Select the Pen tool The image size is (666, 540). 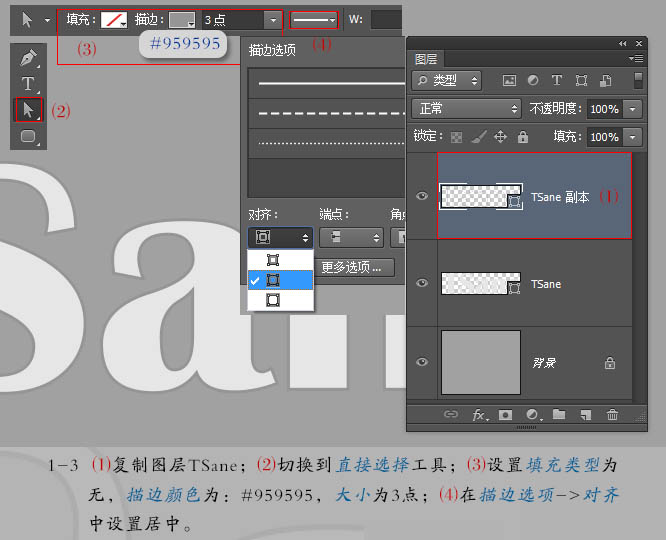pos(28,58)
